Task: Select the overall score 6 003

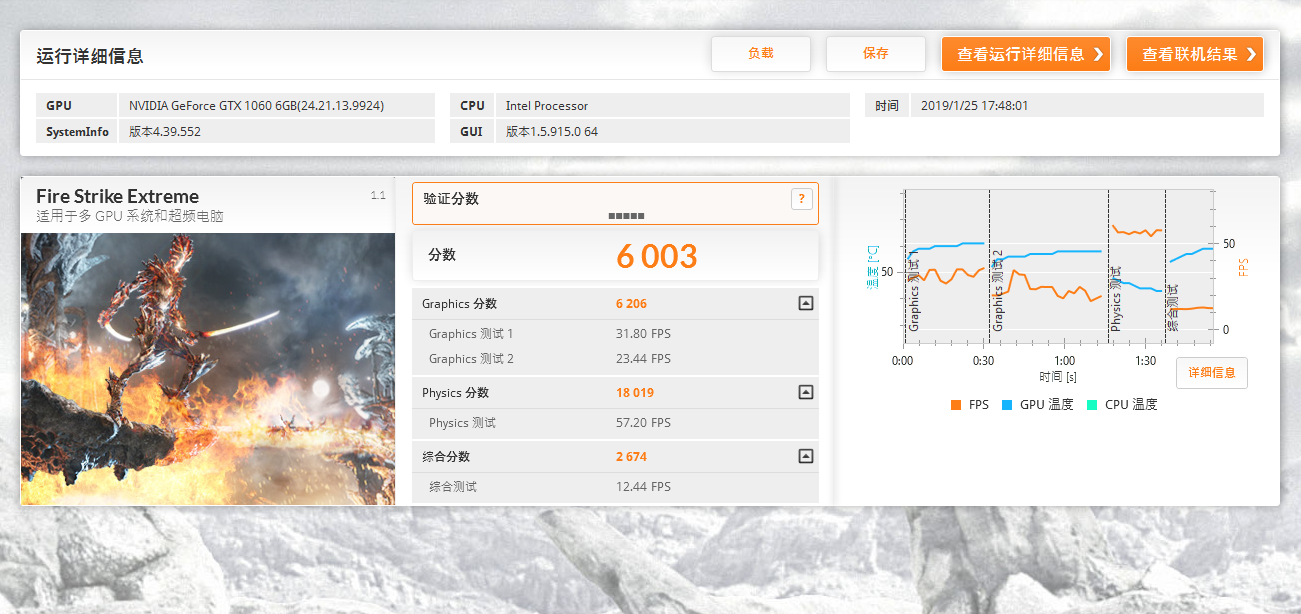Action: coord(656,256)
